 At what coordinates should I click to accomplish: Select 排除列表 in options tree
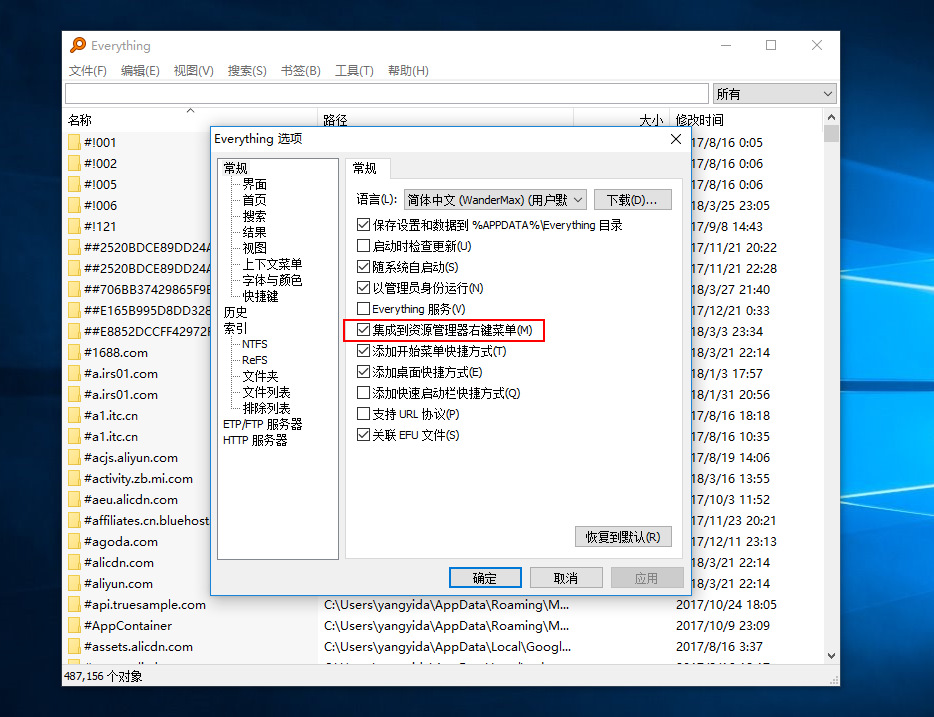pyautogui.click(x=266, y=408)
